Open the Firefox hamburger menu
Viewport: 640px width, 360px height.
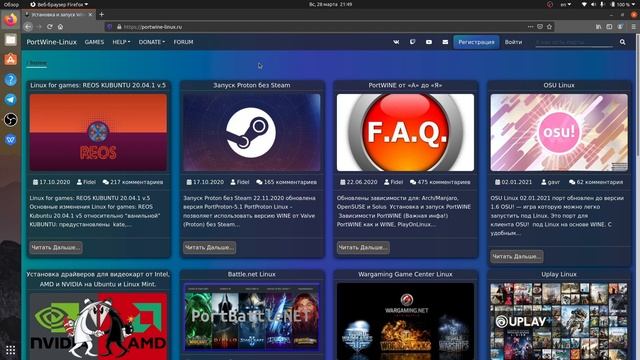pyautogui.click(x=633, y=27)
